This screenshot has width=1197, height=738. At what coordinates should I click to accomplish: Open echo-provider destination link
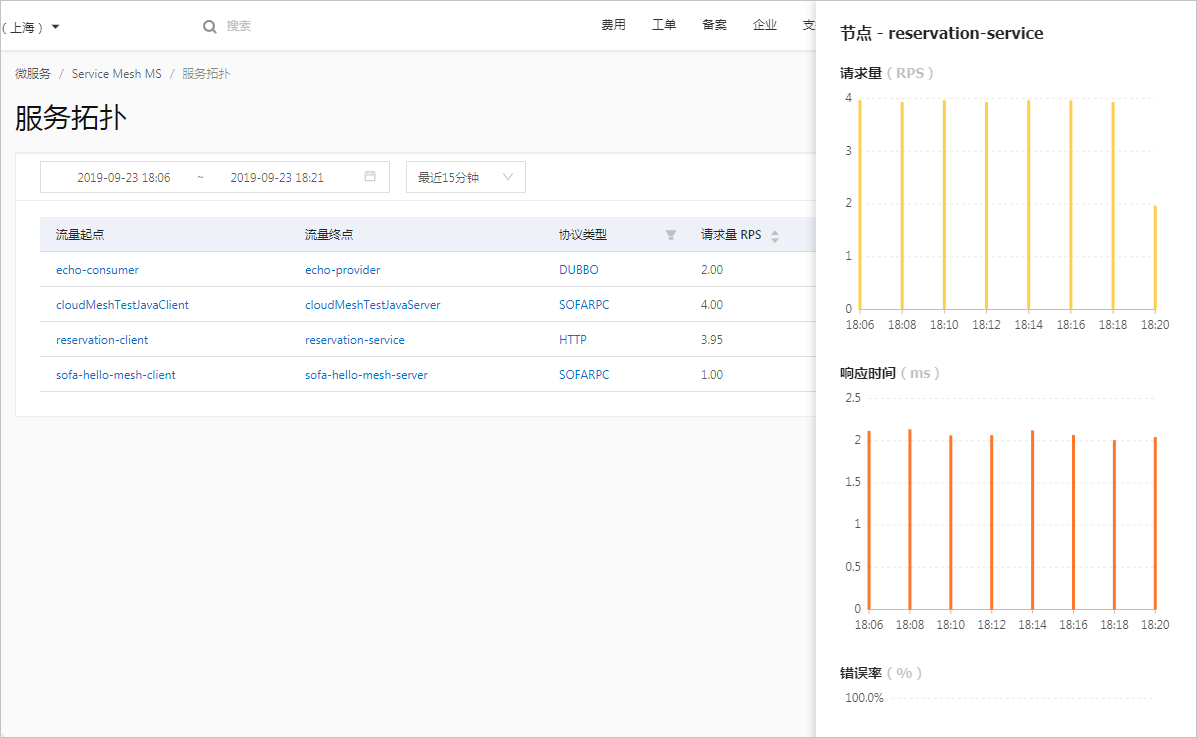(x=342, y=270)
